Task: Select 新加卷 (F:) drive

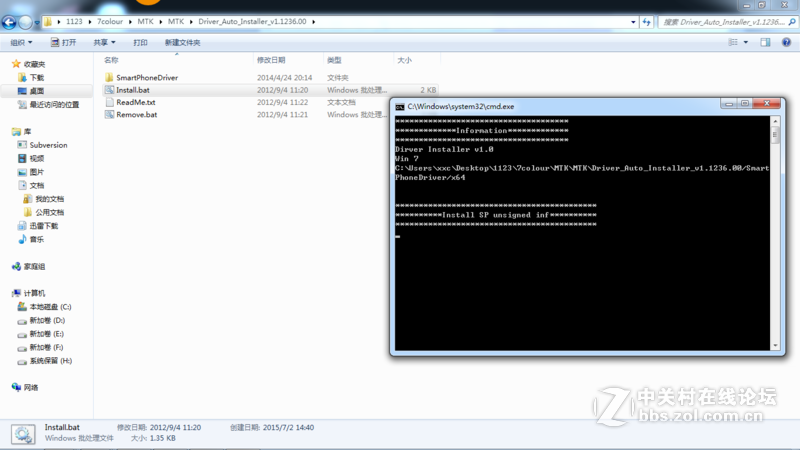Action: point(46,347)
